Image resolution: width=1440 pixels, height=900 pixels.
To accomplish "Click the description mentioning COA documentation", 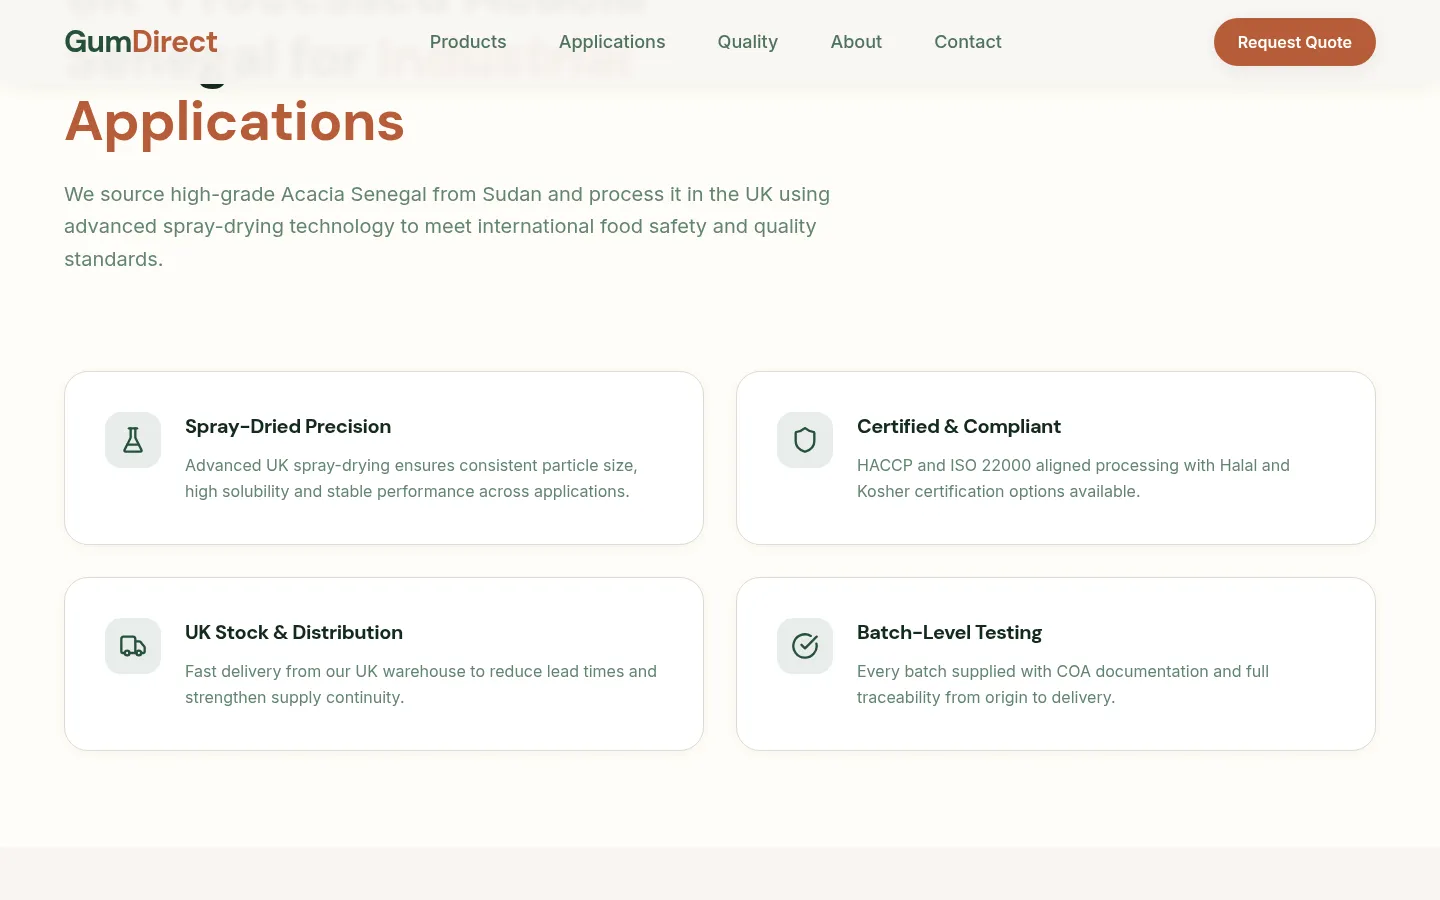I will [x=1063, y=684].
